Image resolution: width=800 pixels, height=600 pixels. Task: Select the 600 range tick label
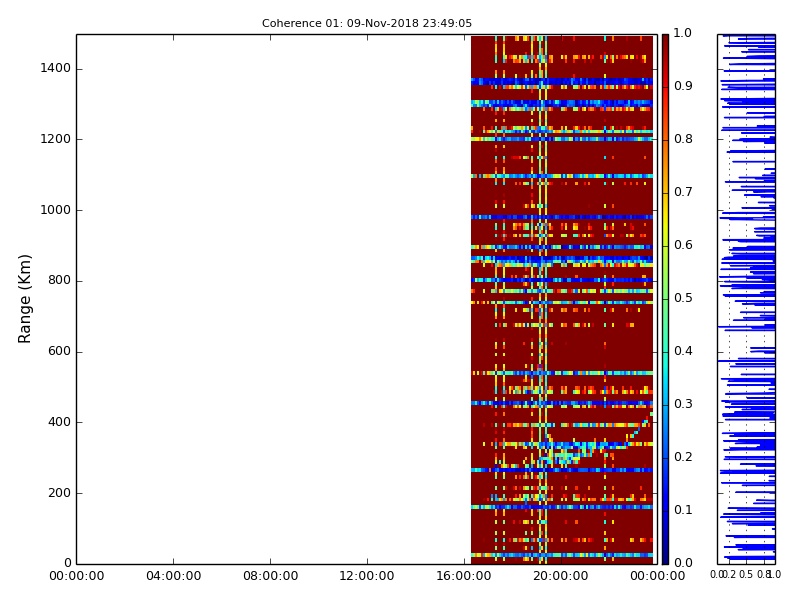tap(59, 352)
